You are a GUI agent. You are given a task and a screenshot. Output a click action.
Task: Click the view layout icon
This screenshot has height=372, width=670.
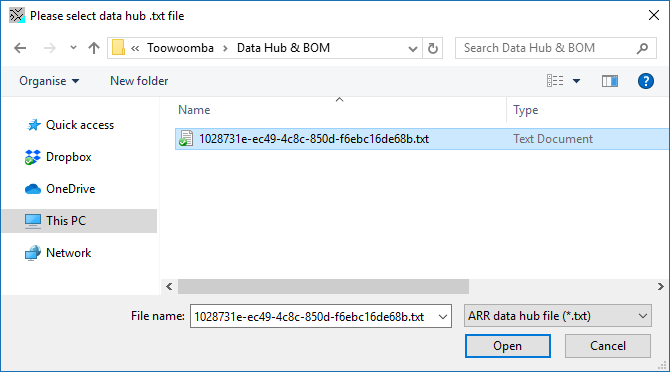pos(555,81)
